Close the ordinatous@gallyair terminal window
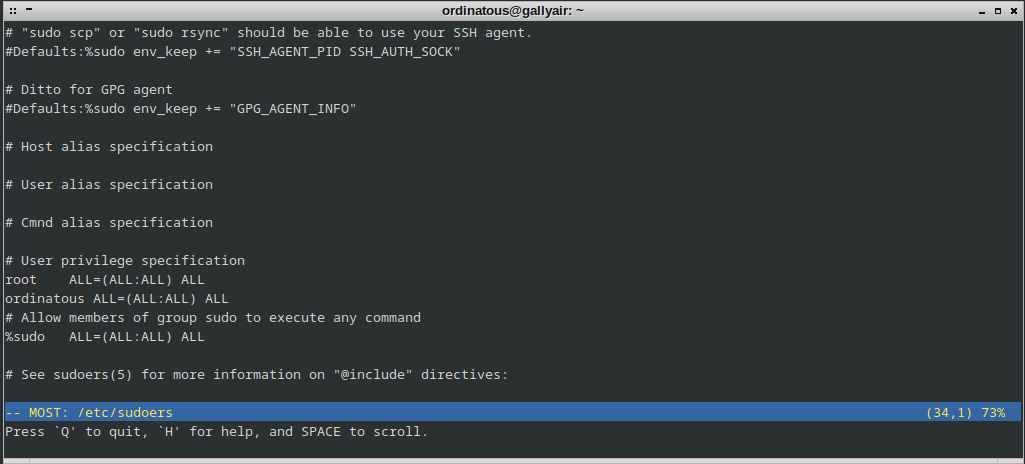Screen dimensions: 1025x464 click(x=1014, y=10)
